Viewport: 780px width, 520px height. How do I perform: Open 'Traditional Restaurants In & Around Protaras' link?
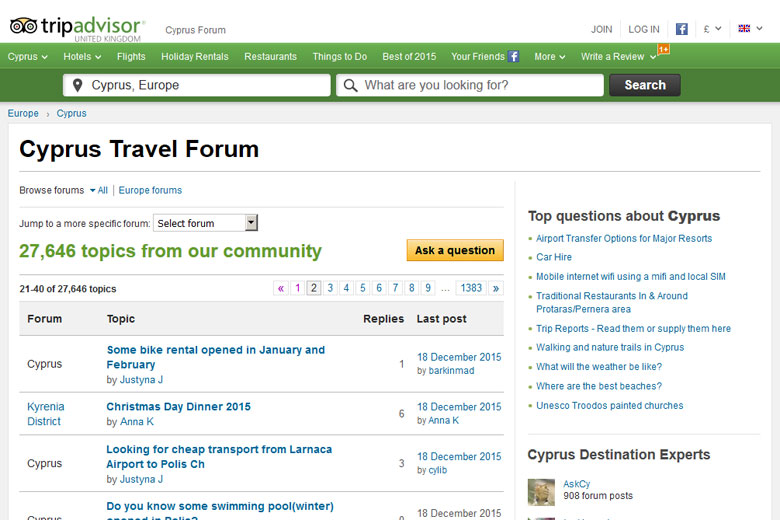coord(612,303)
